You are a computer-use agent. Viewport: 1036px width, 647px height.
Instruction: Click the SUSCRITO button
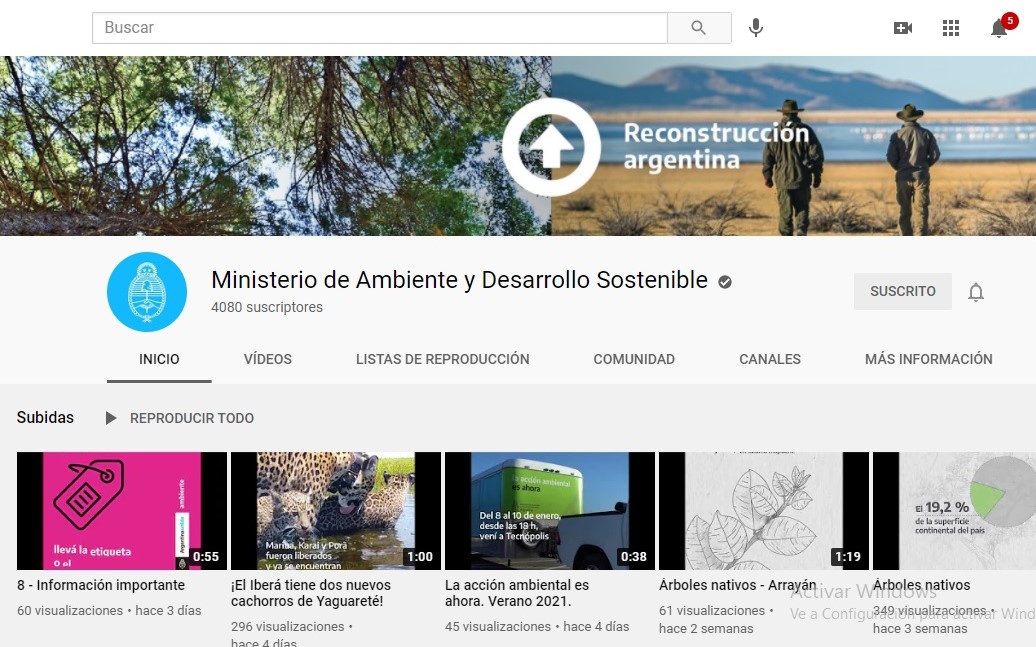pos(903,291)
